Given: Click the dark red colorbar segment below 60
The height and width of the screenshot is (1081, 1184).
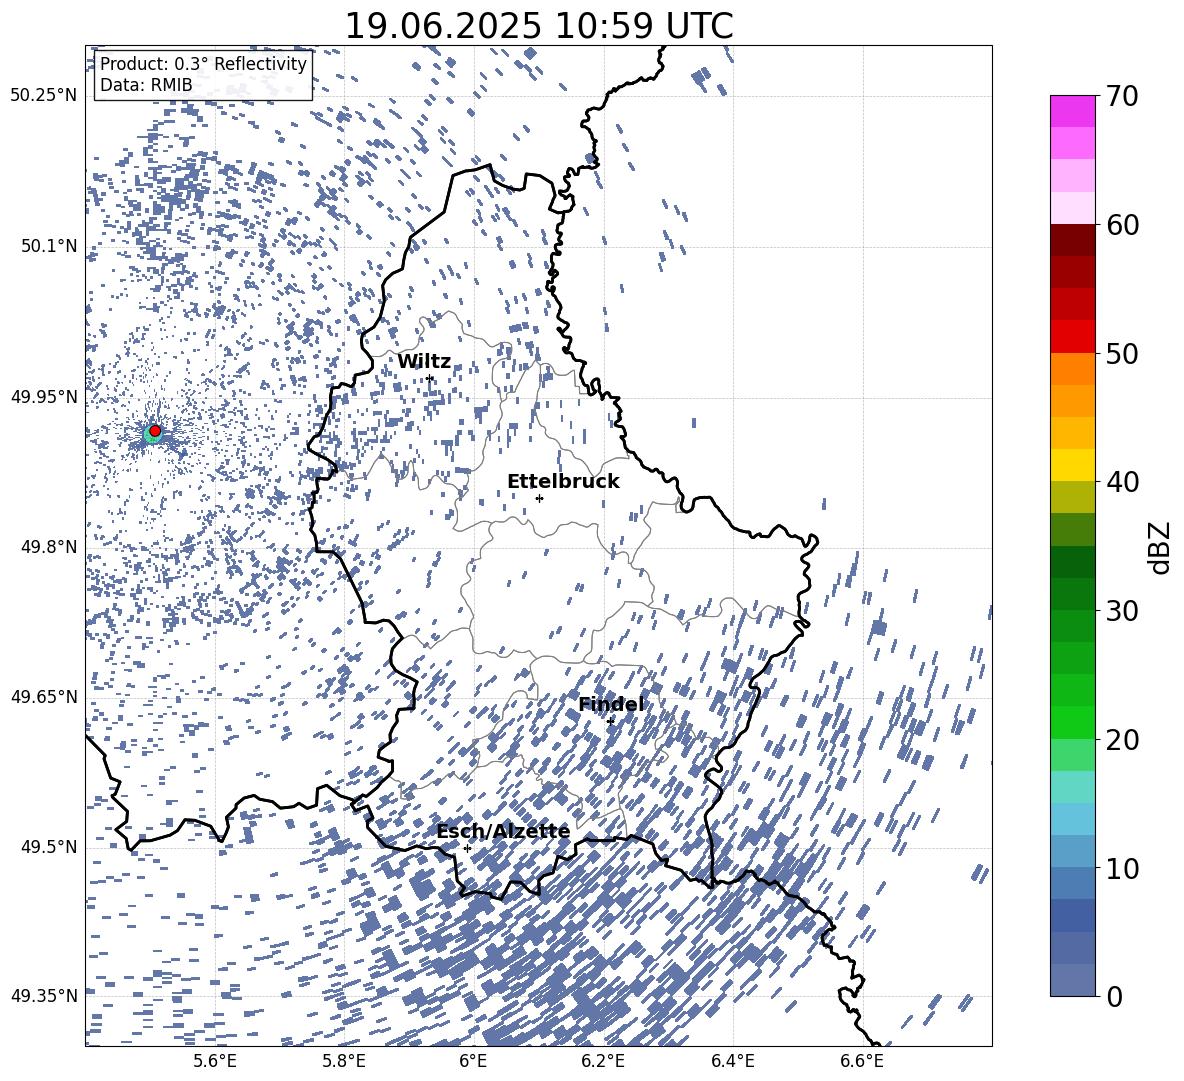Looking at the screenshot, I should [x=1072, y=241].
